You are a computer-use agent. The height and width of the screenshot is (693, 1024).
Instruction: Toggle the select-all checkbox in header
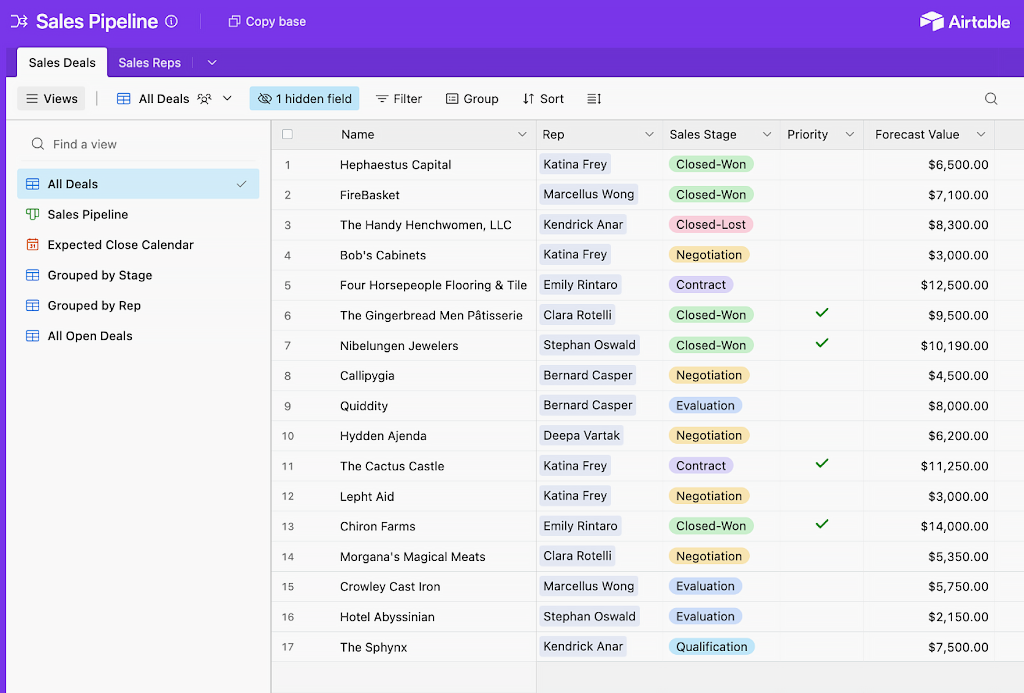click(x=287, y=135)
